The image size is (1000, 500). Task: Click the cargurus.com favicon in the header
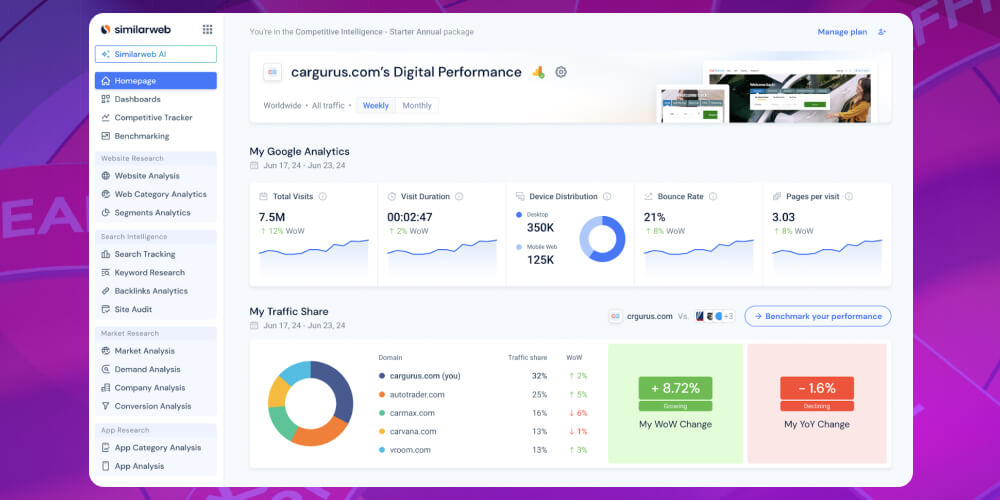click(272, 72)
